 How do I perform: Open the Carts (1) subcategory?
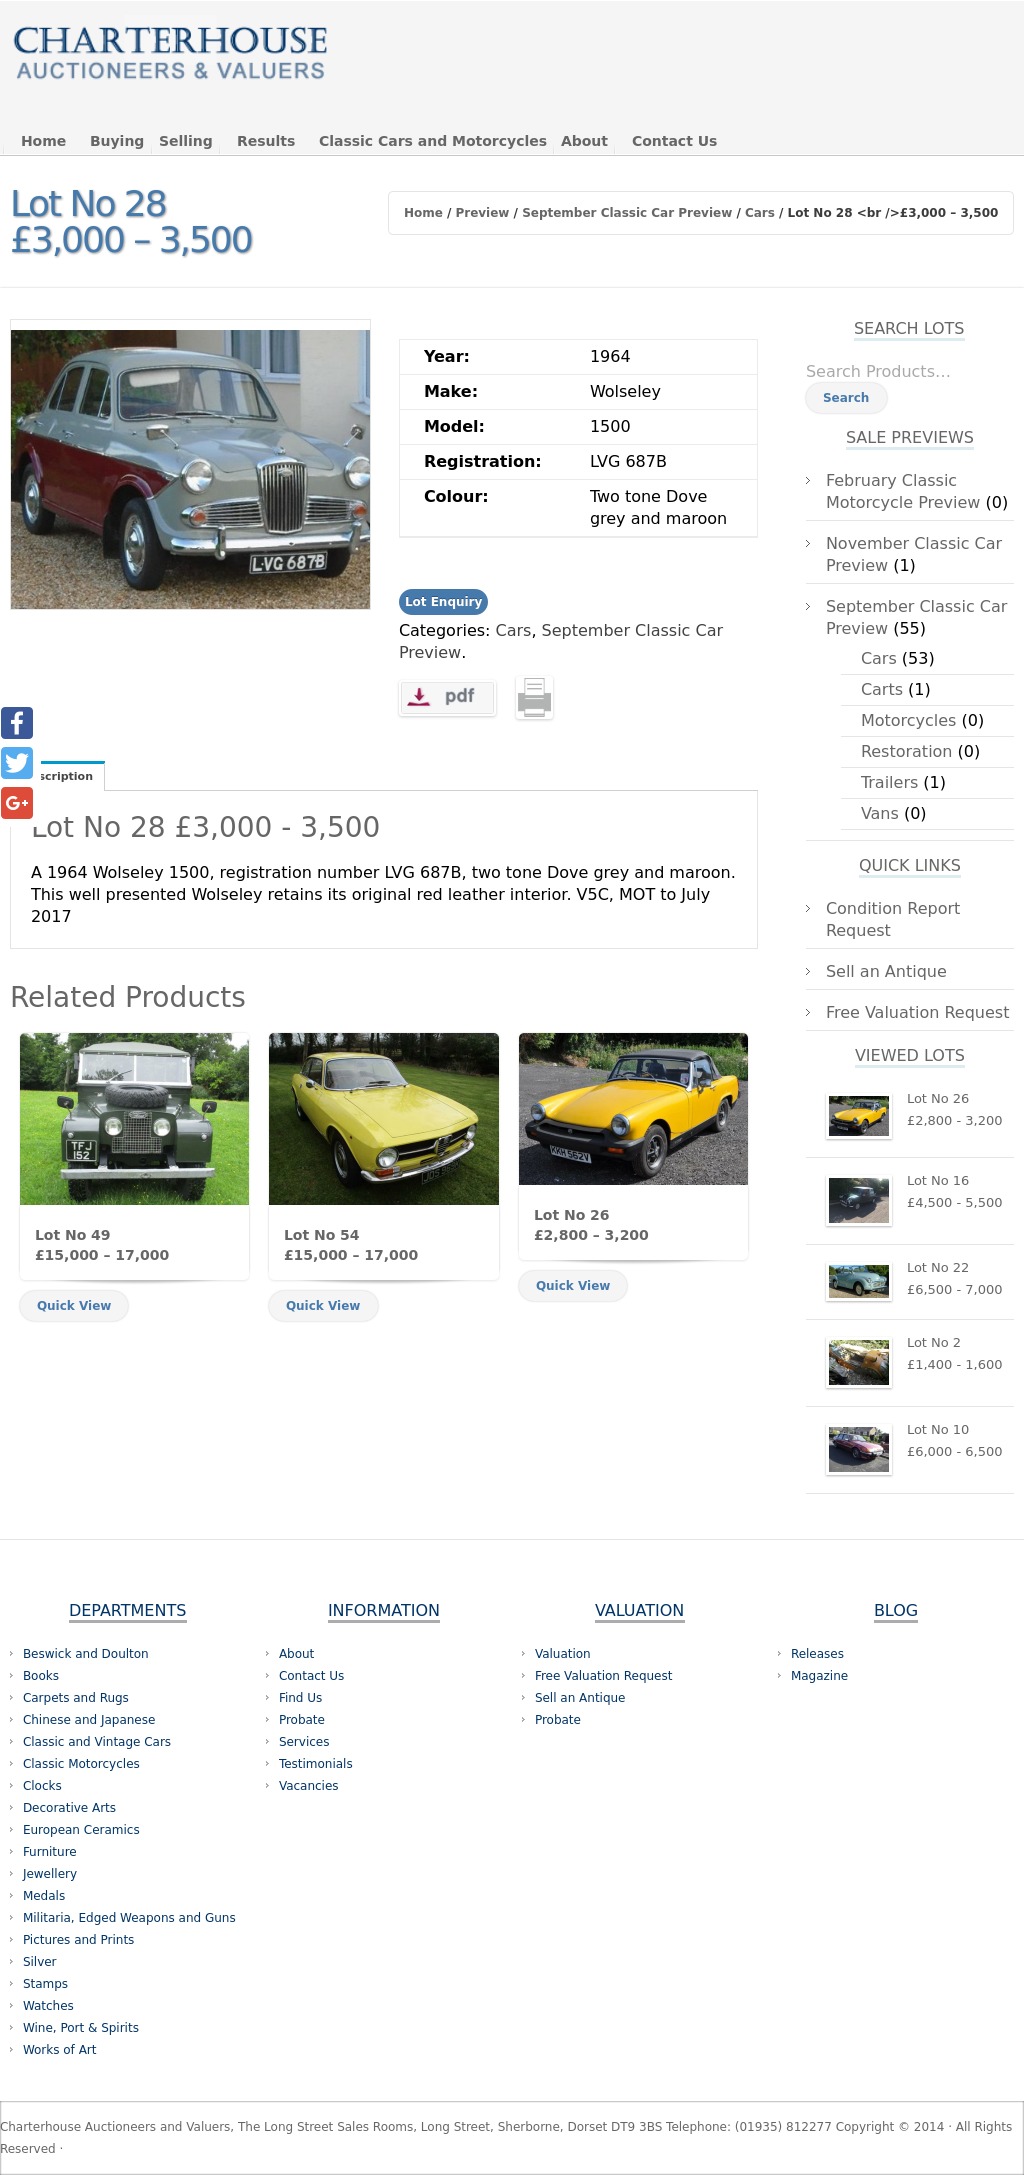[882, 689]
